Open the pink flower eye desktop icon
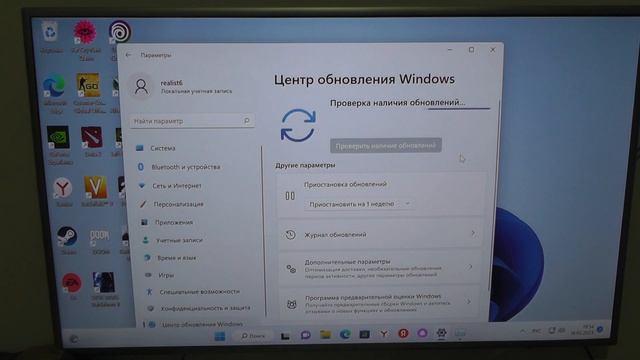640x360 pixels. [85, 32]
